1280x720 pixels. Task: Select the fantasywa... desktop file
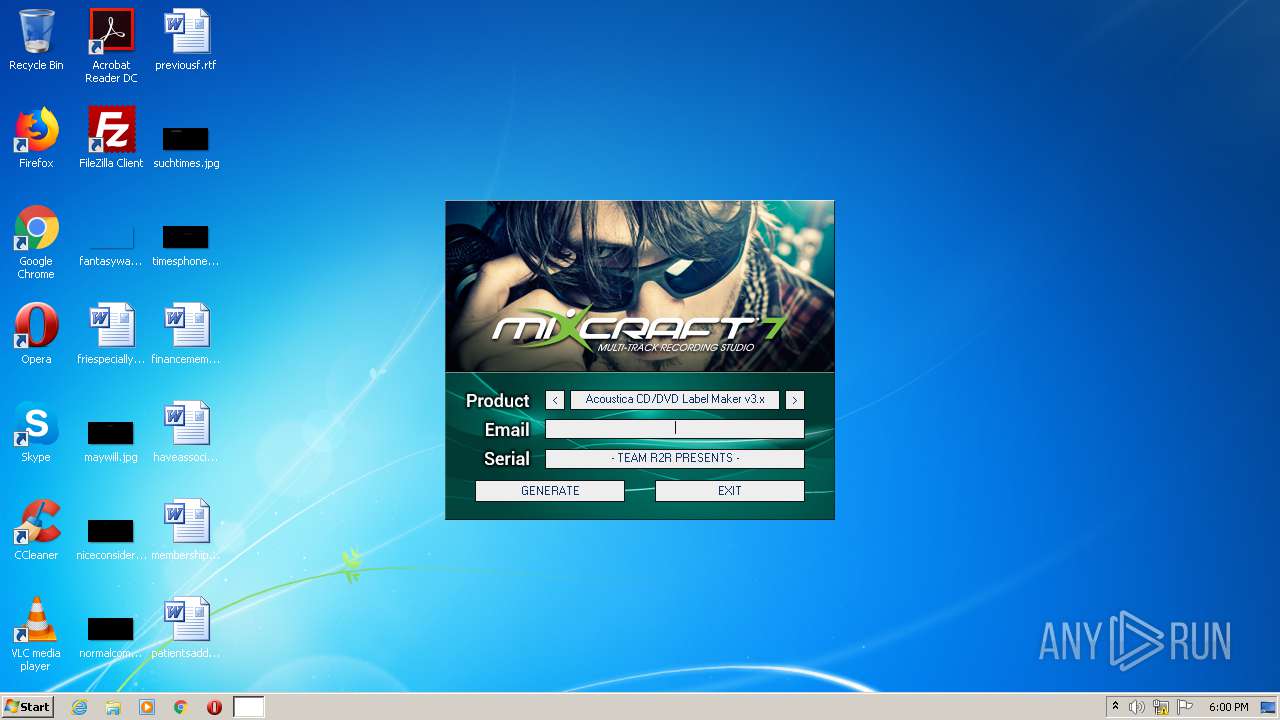click(x=111, y=246)
